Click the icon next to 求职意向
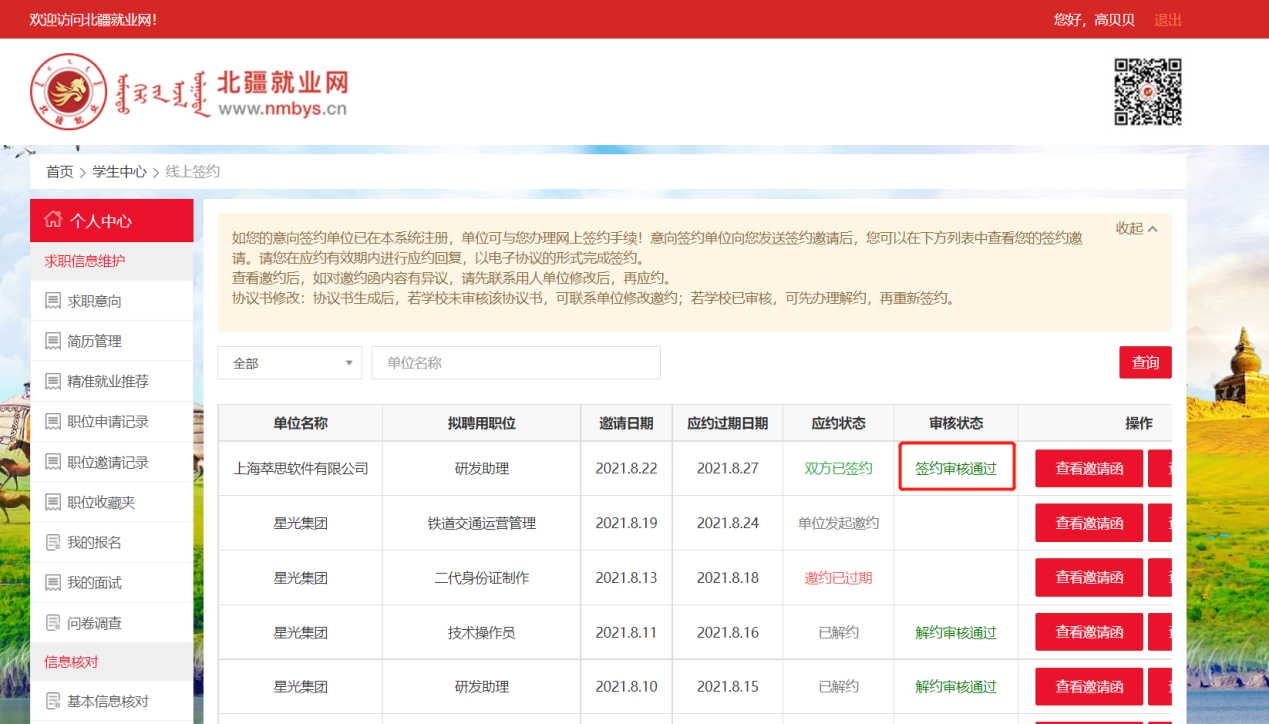 pos(53,301)
